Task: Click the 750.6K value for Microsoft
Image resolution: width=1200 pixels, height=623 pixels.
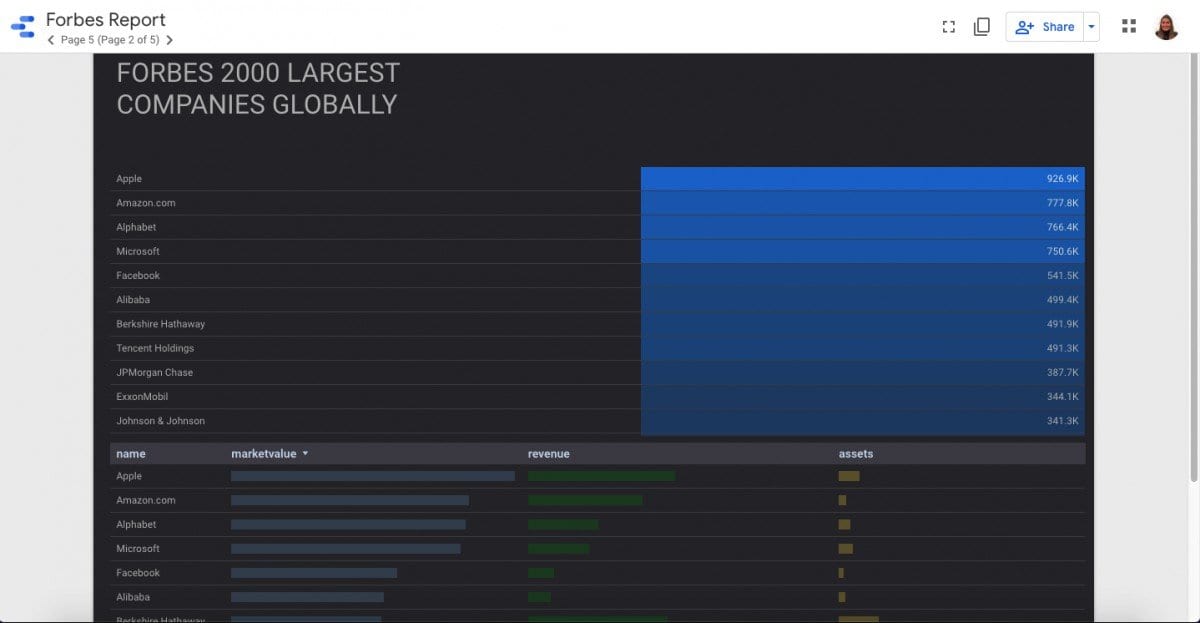Action: 1063,251
